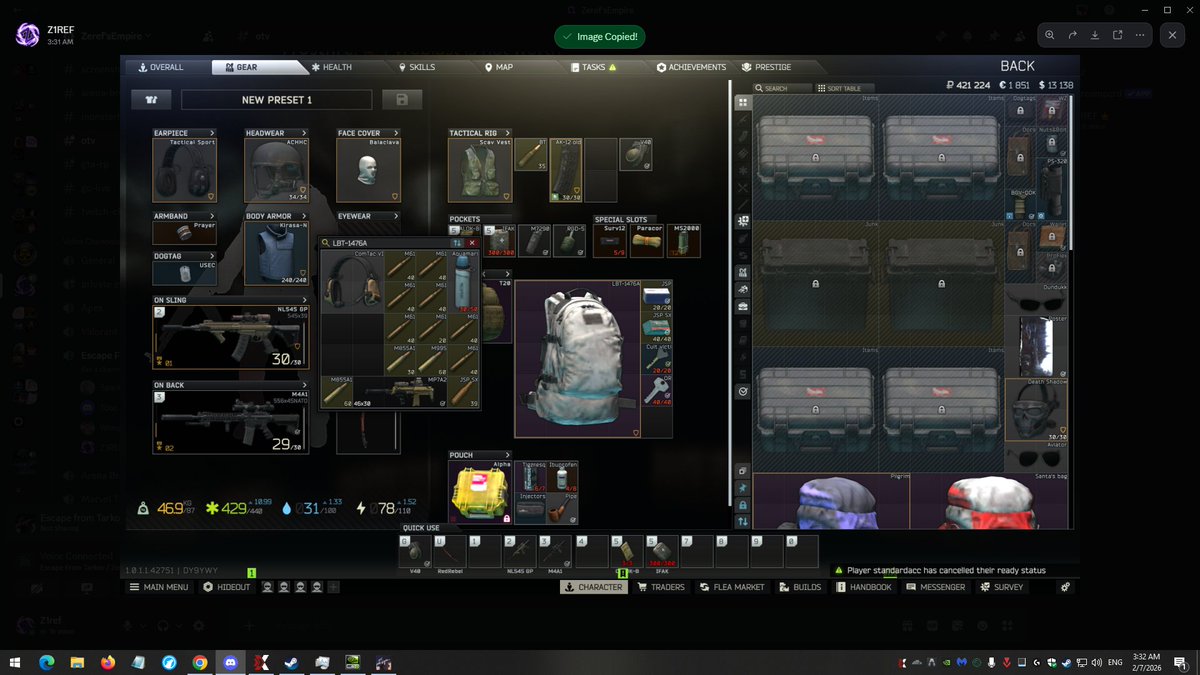The width and height of the screenshot is (1200, 675).
Task: Click the up-down arrows sort icon at stash bottom
Action: pyautogui.click(x=743, y=521)
